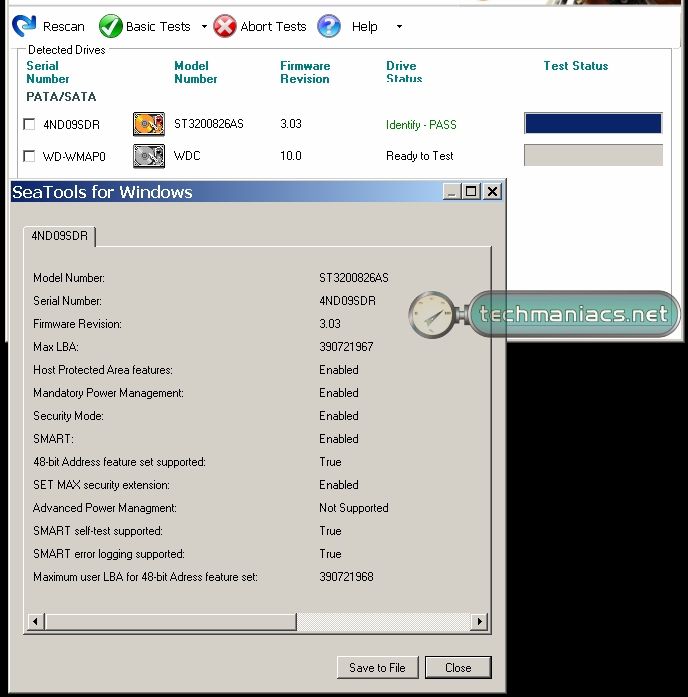Click the Maximum user LBA value 390721968
The height and width of the screenshot is (697, 688).
[346, 577]
